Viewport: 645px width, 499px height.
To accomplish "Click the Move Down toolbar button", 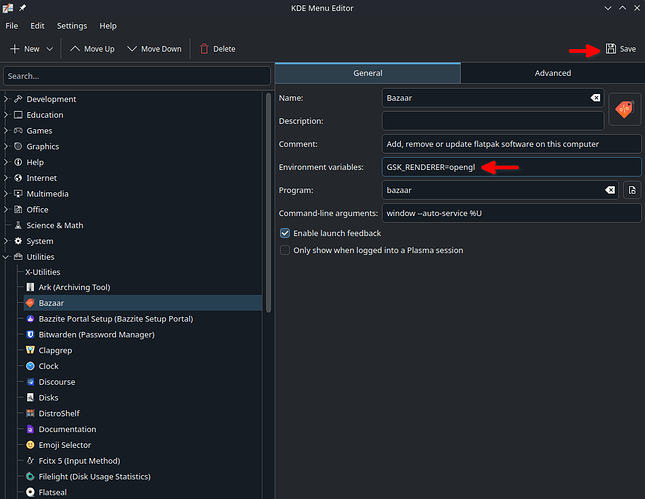I will [154, 49].
